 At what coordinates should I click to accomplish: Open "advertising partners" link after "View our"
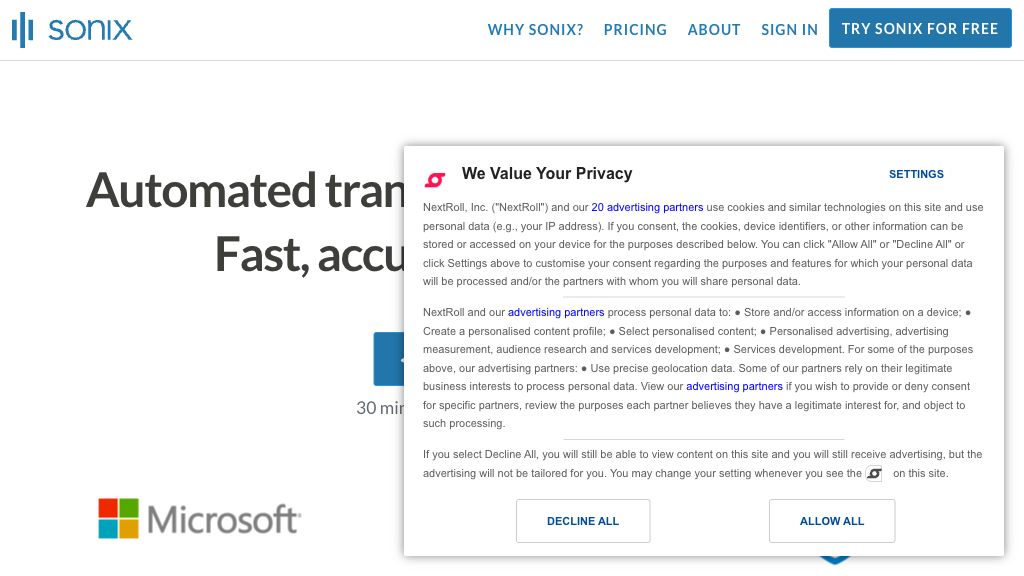(734, 386)
